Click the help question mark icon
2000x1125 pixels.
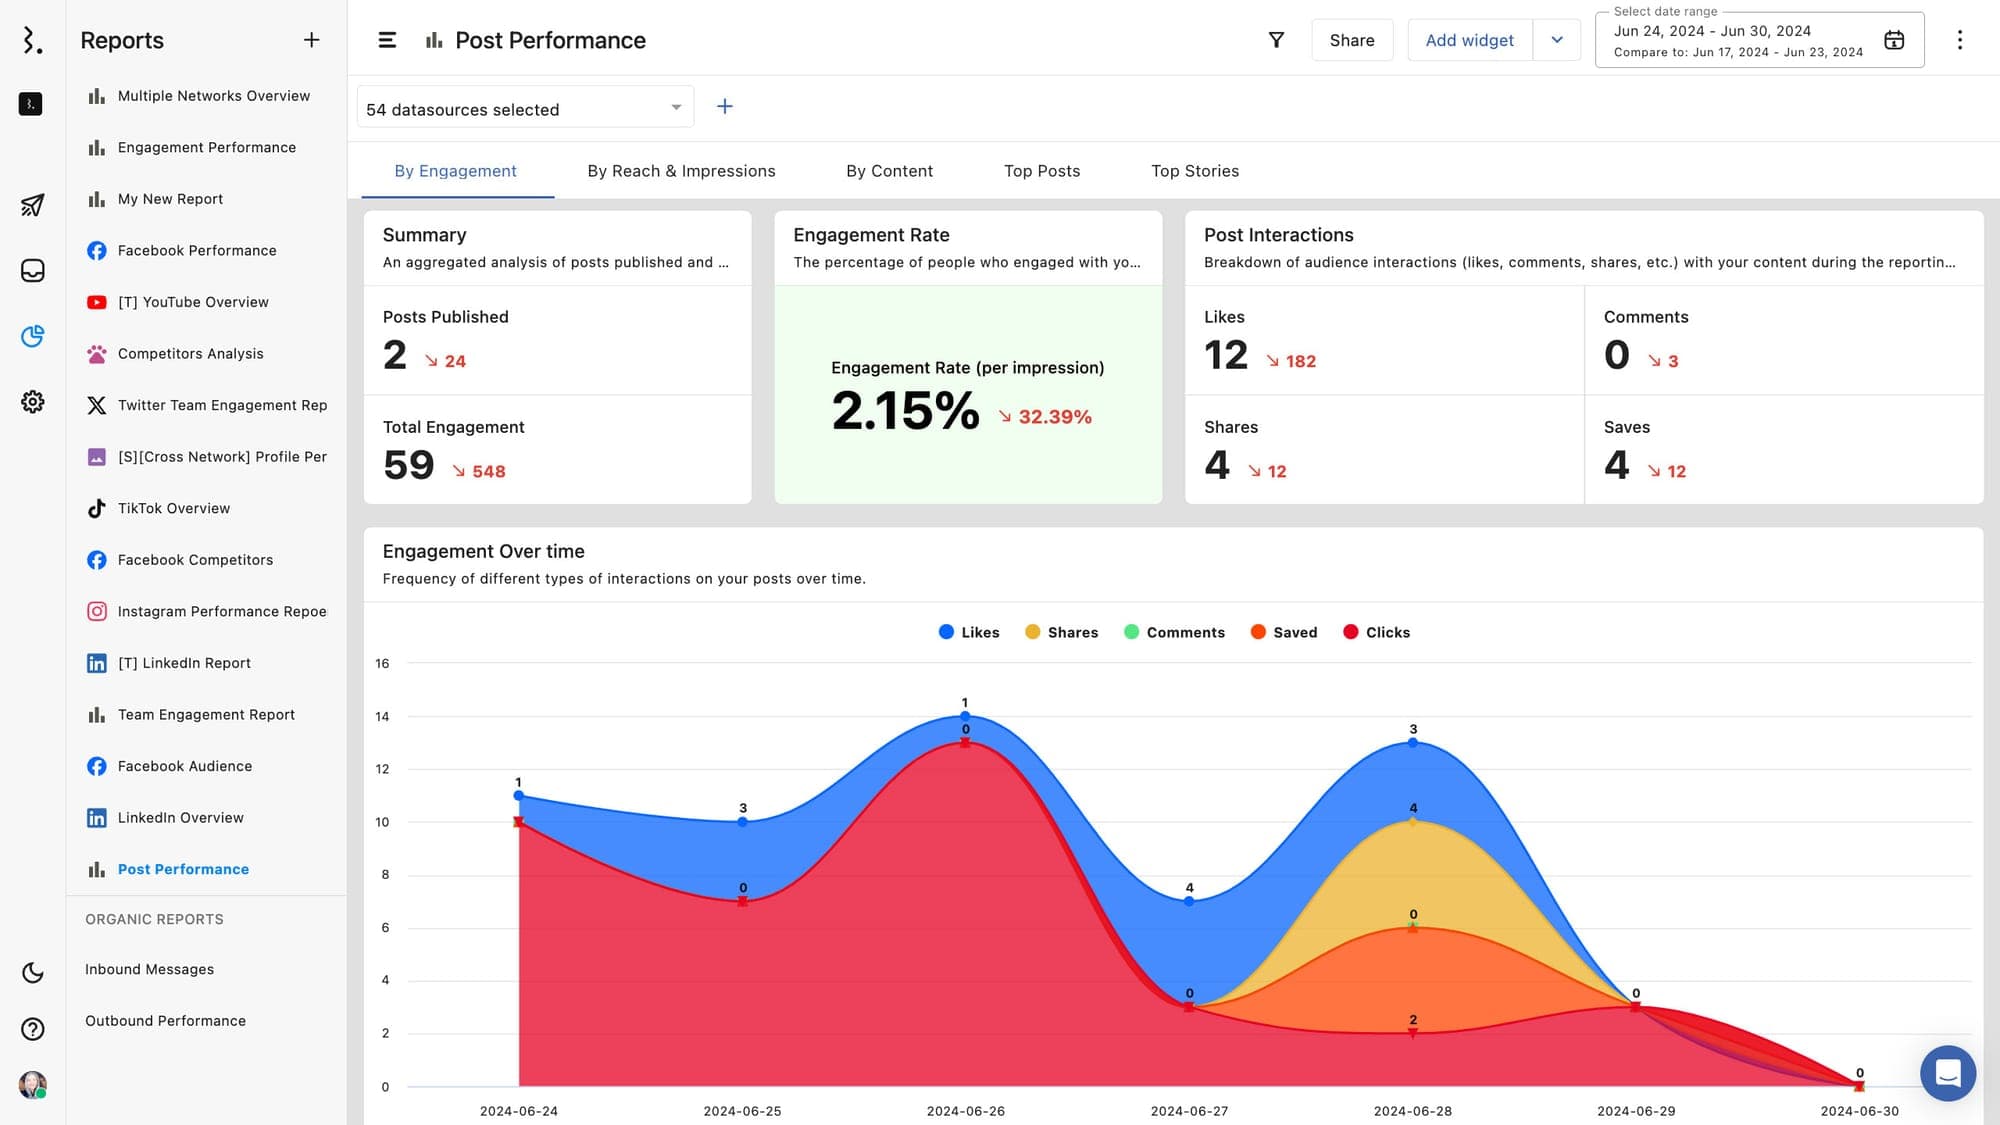pyautogui.click(x=32, y=1029)
